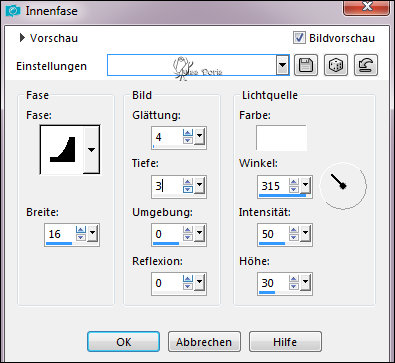This screenshot has height=363, width=395.
Task: Click the Fase bevel shape preview
Action: pyautogui.click(x=62, y=150)
